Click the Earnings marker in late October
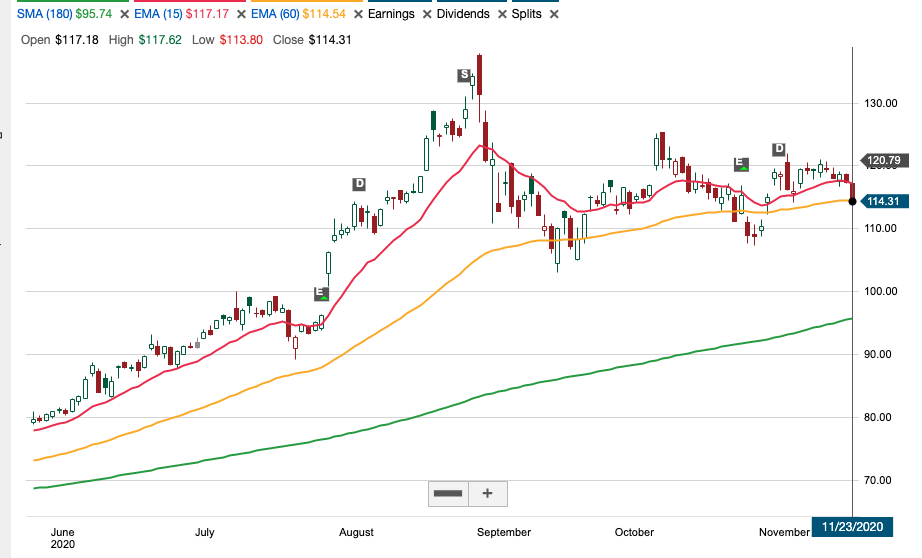 (741, 164)
